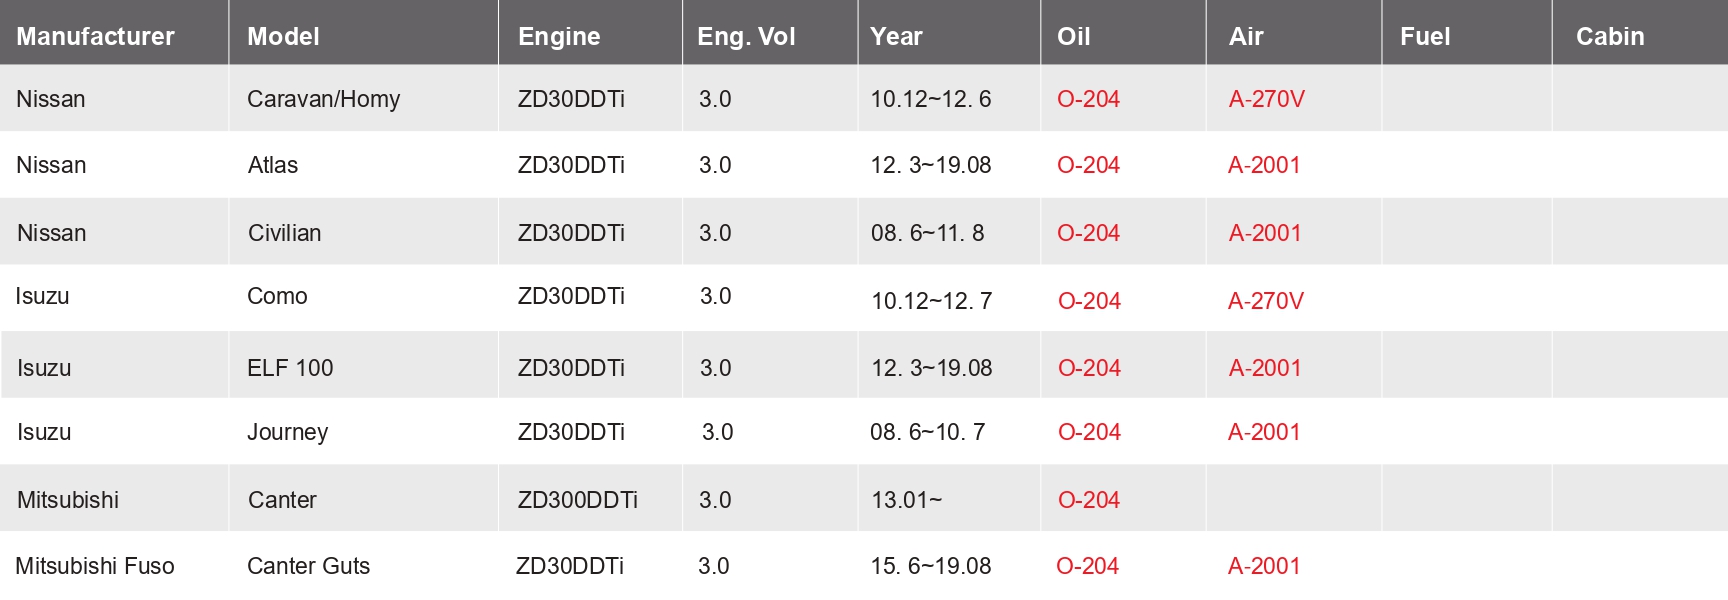
Task: Click the Eng. Vol column header
Action: [x=746, y=37]
